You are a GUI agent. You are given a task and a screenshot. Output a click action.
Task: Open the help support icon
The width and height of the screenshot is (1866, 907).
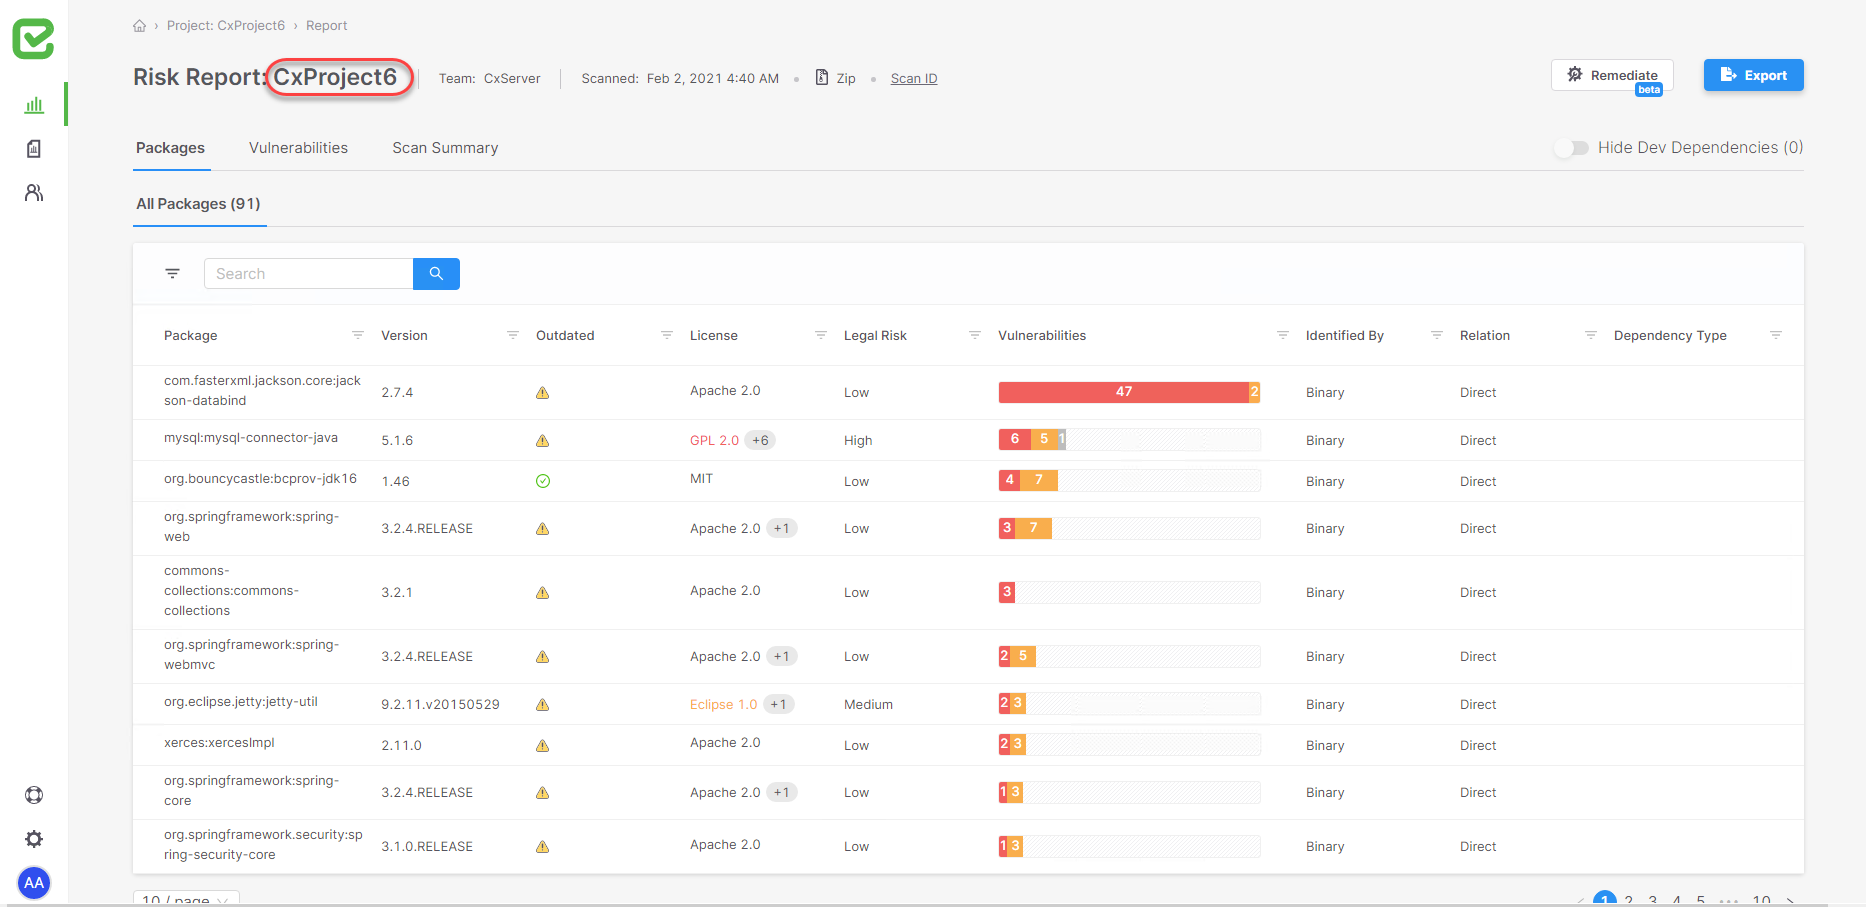(x=34, y=795)
